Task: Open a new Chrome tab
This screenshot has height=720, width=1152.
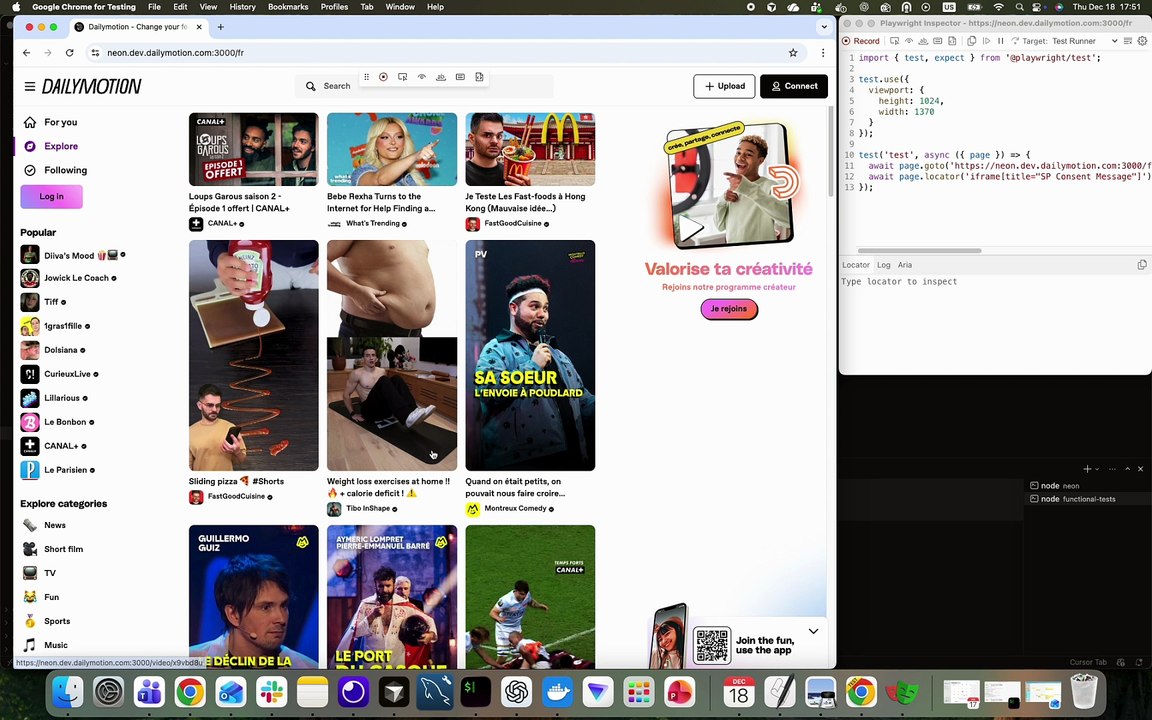Action: (x=220, y=26)
